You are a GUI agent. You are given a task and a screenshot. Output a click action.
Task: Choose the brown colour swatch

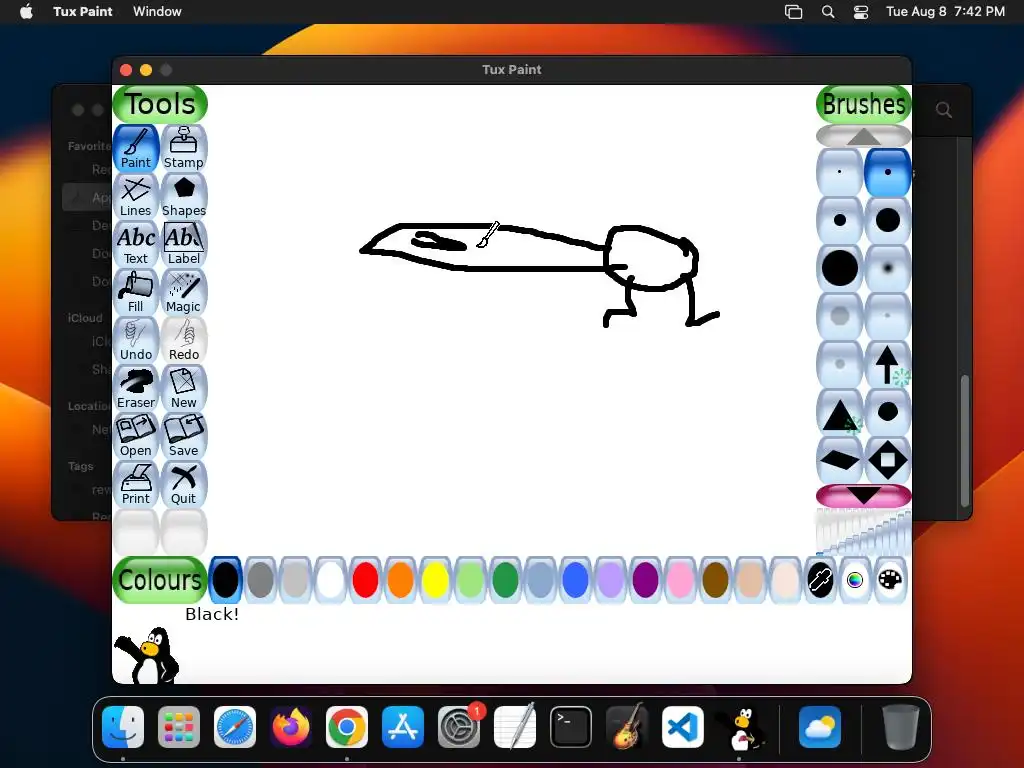(715, 580)
